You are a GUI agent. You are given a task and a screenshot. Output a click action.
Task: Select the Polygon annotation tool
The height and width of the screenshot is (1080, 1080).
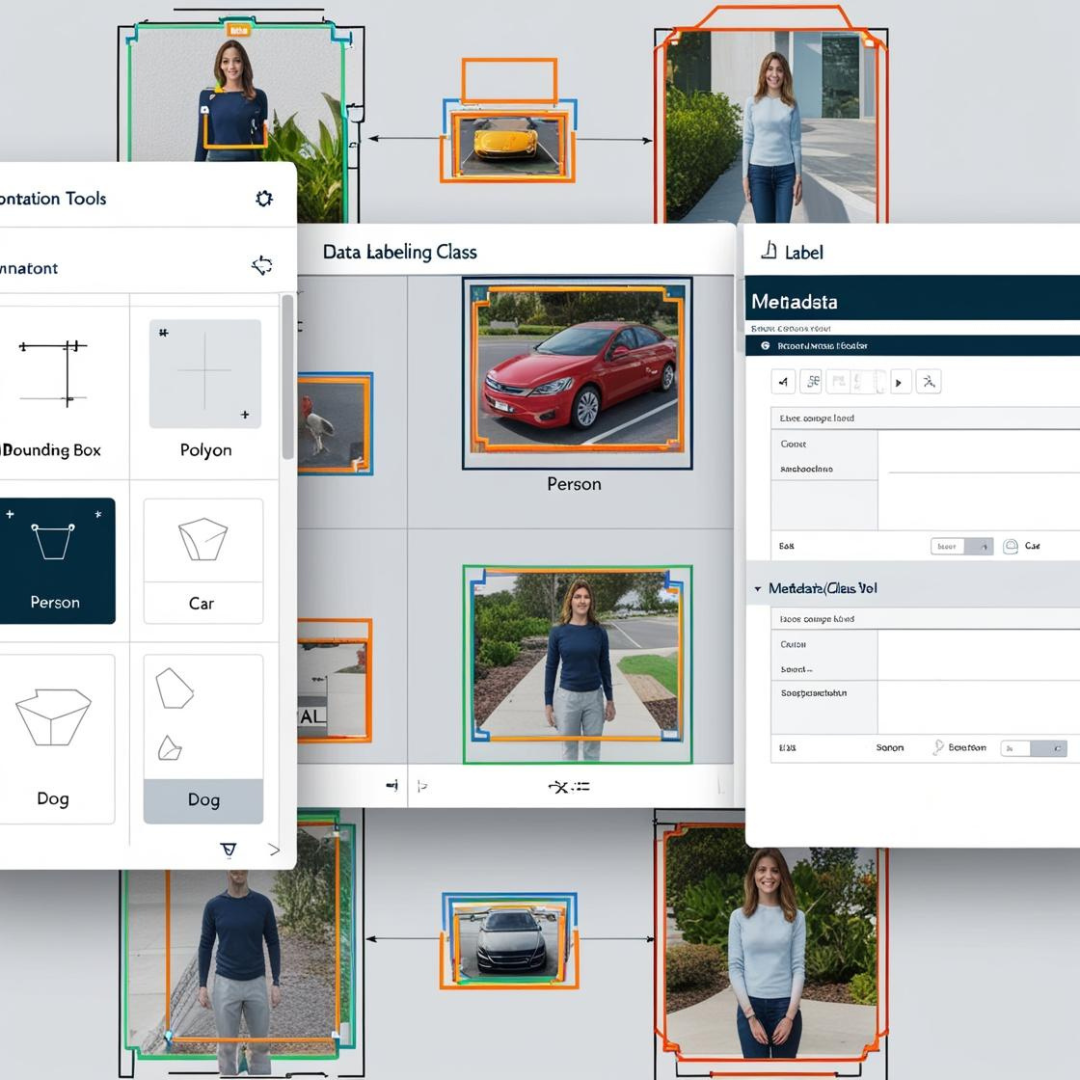(205, 392)
